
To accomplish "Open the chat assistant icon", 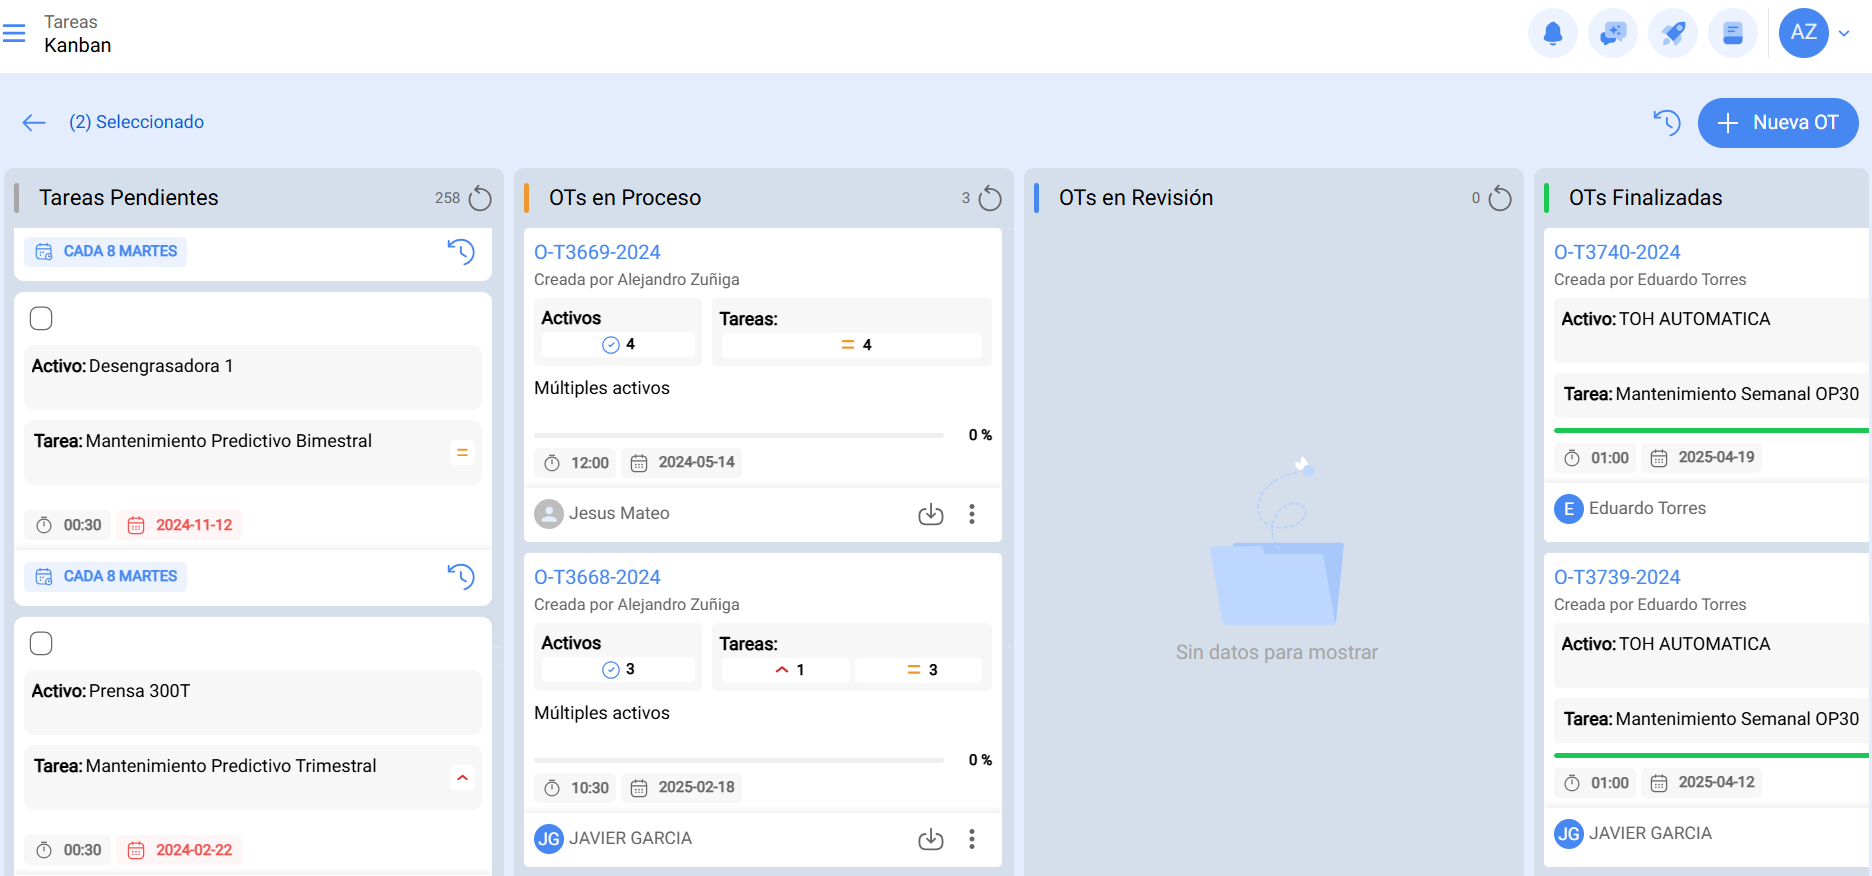I will coord(1612,34).
